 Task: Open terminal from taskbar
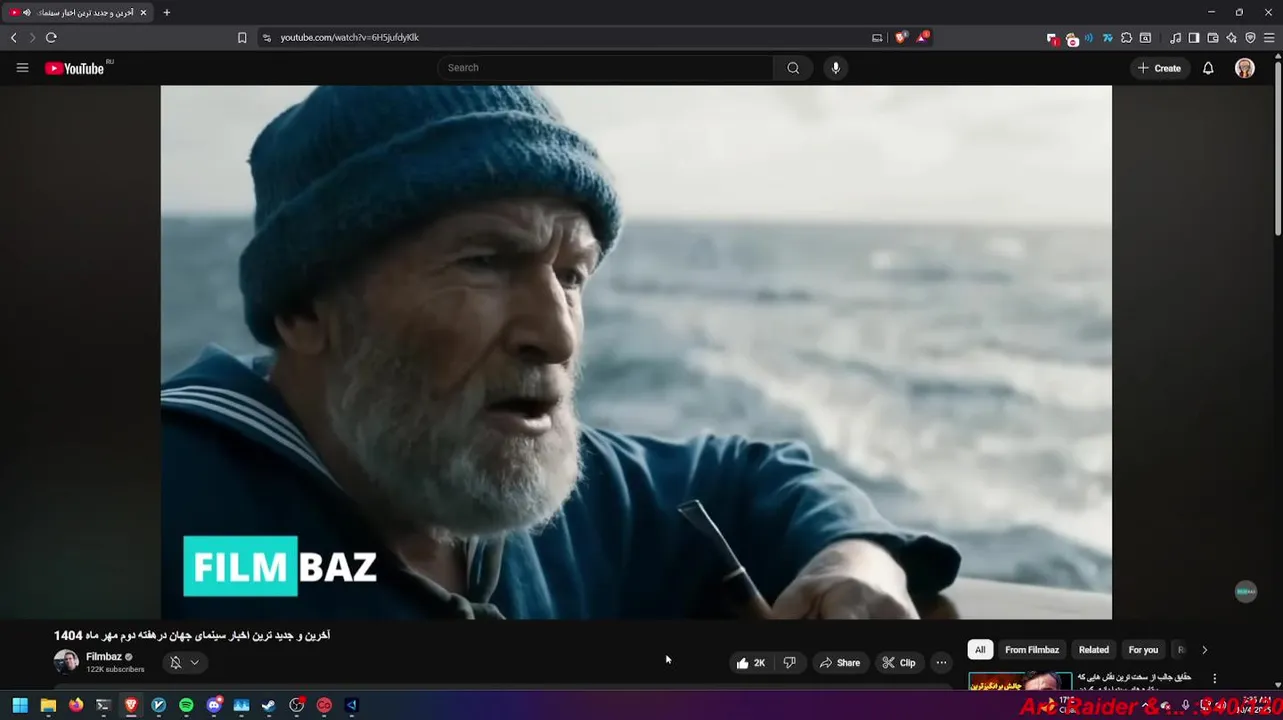click(103, 705)
